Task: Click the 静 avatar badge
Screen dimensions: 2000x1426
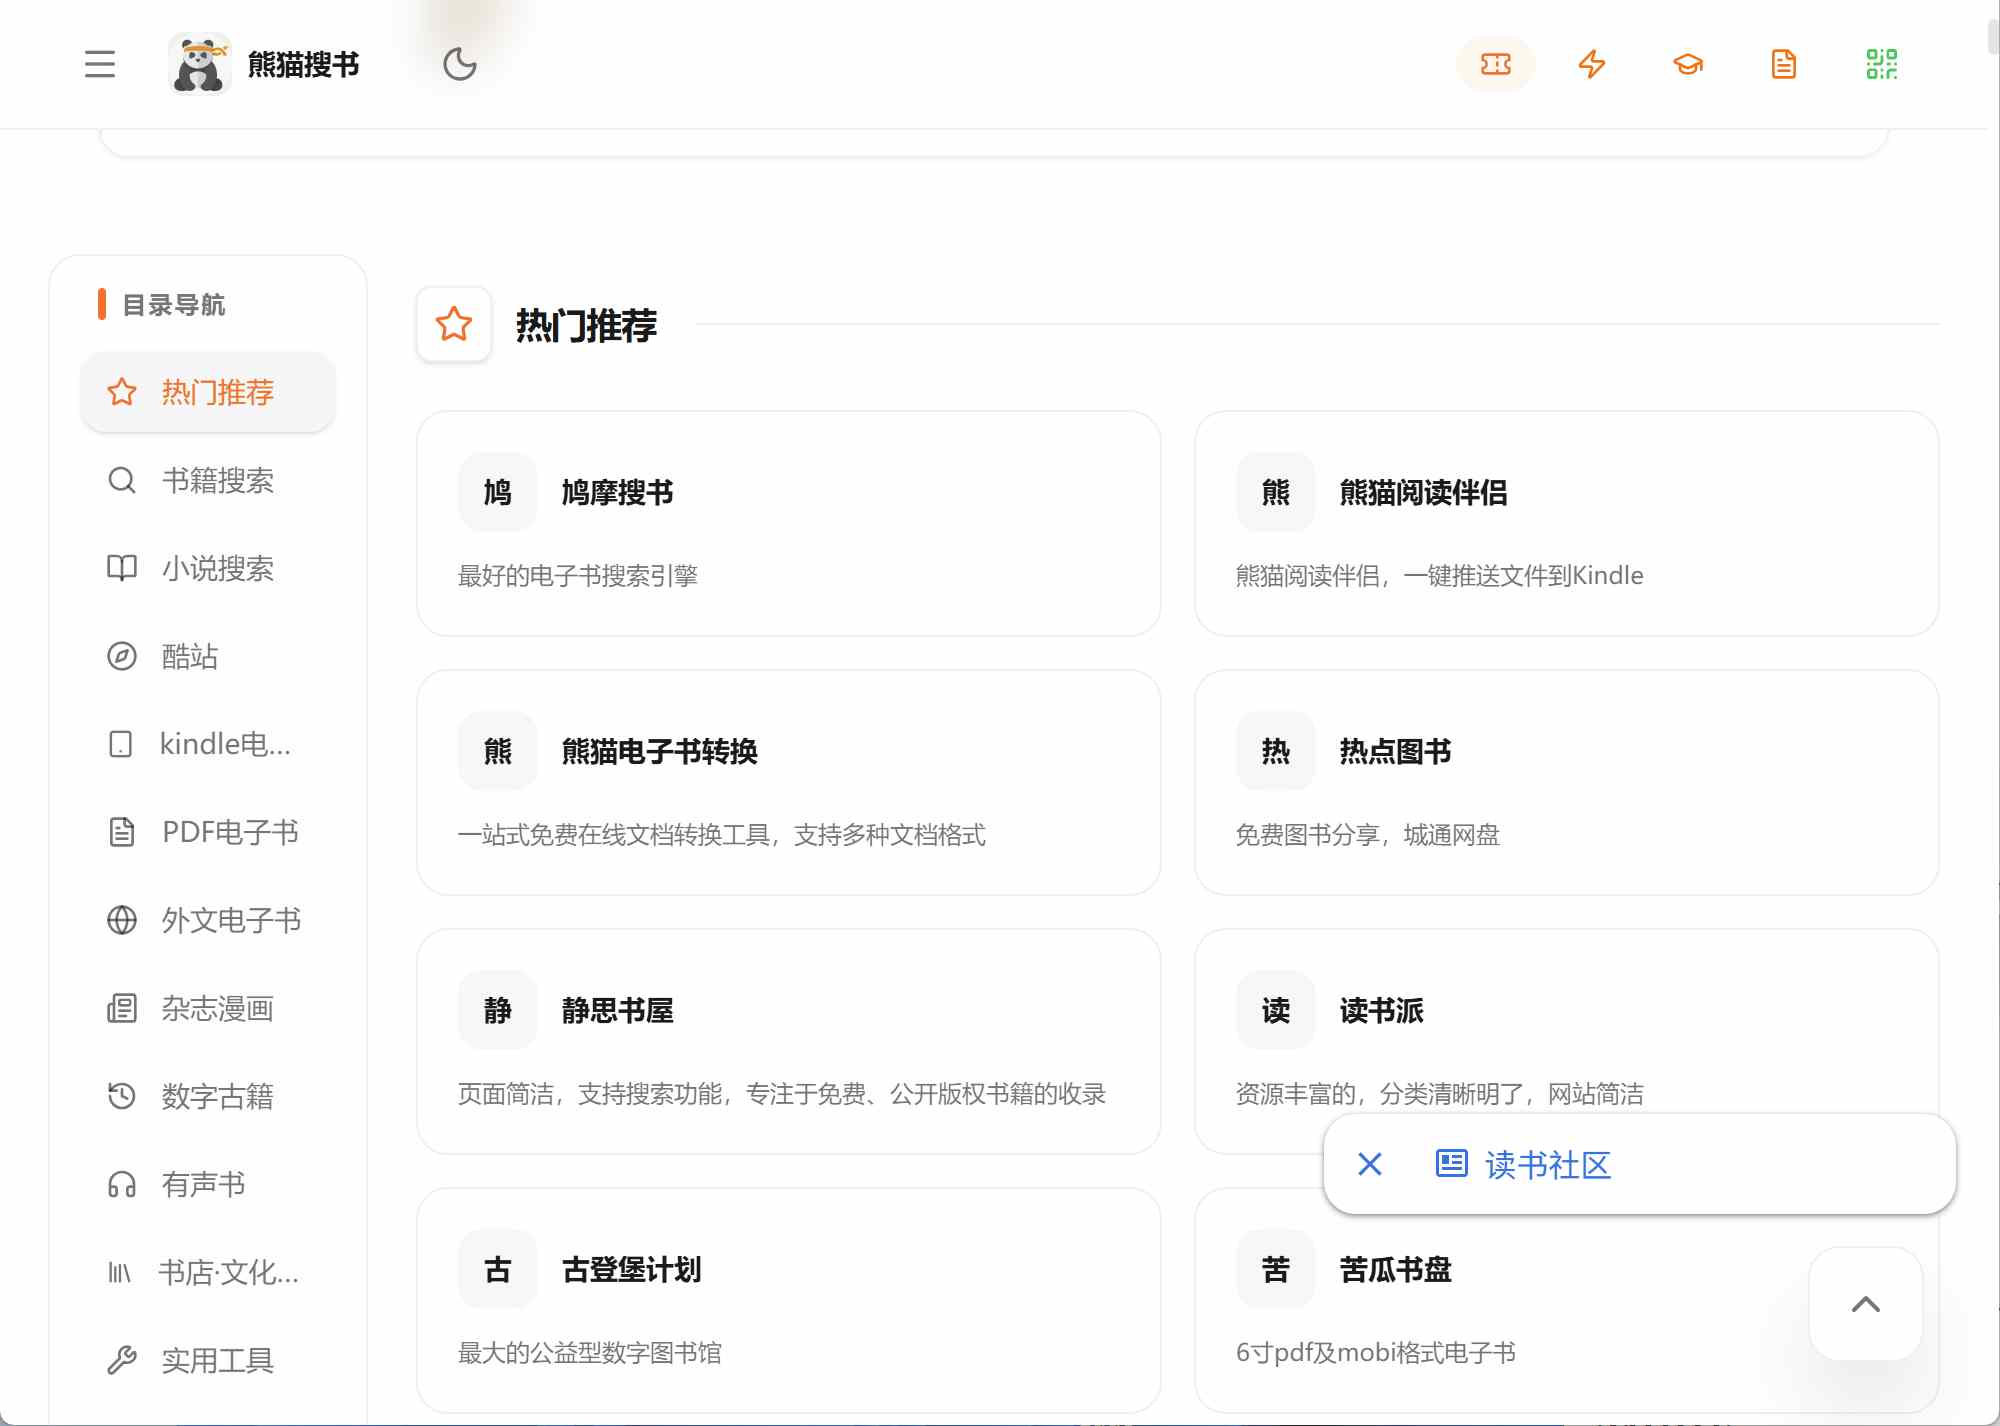Action: (x=498, y=1010)
